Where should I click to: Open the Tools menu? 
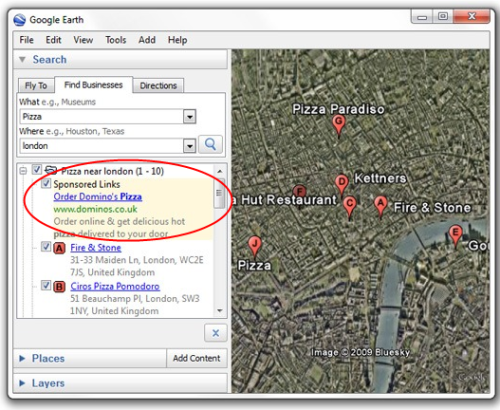click(116, 40)
